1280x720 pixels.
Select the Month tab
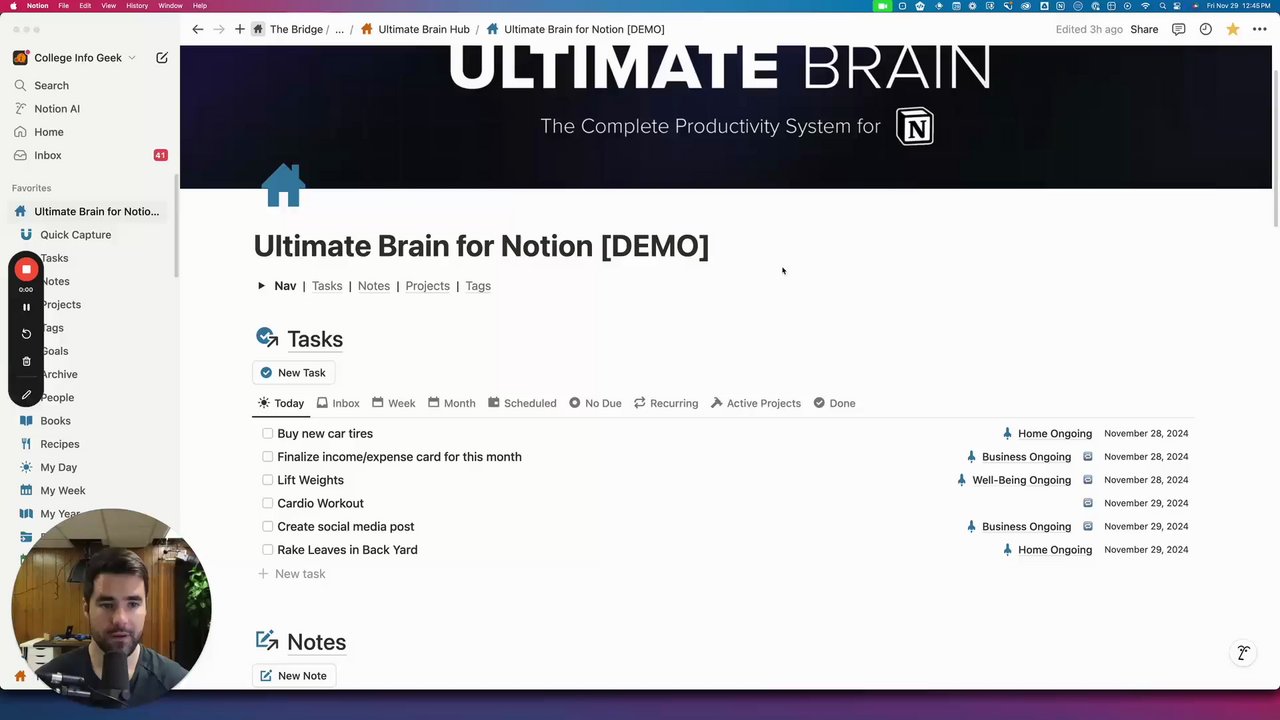point(451,403)
